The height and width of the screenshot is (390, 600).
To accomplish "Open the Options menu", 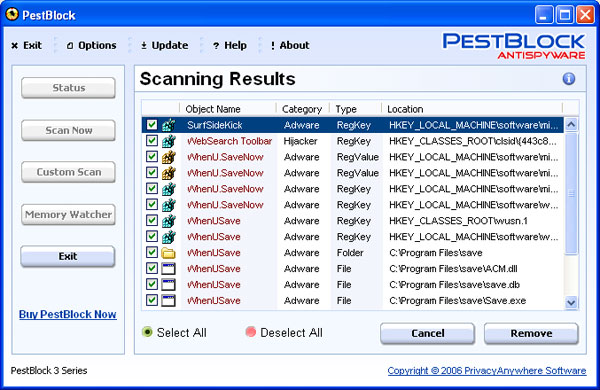I will click(x=91, y=46).
